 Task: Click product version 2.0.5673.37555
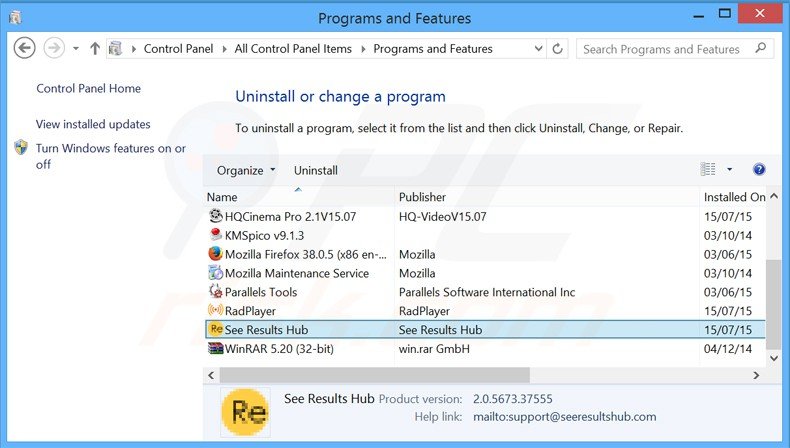513,399
